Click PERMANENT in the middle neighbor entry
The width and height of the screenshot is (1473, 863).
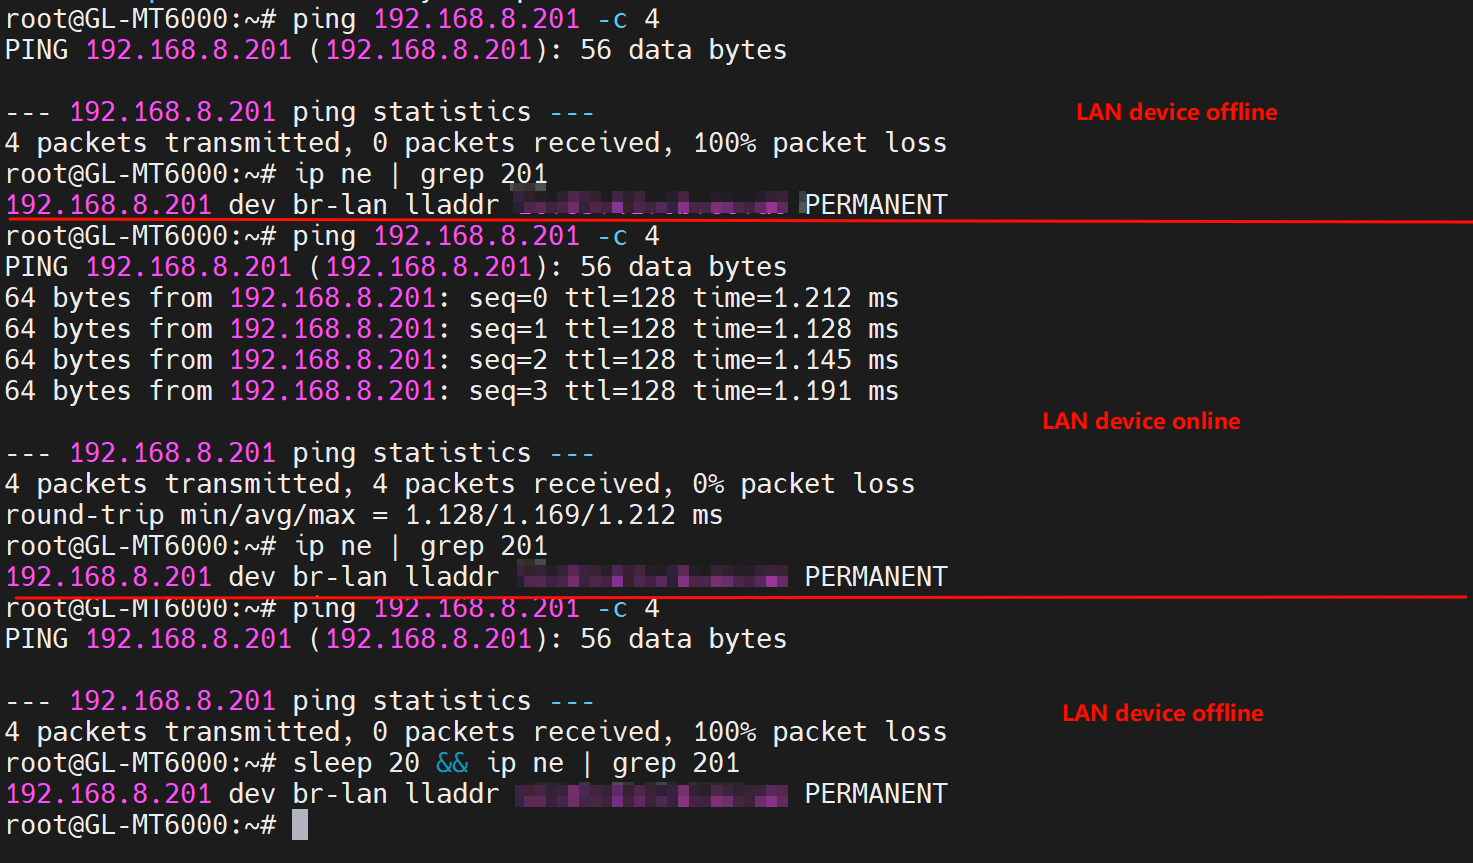pyautogui.click(x=875, y=577)
